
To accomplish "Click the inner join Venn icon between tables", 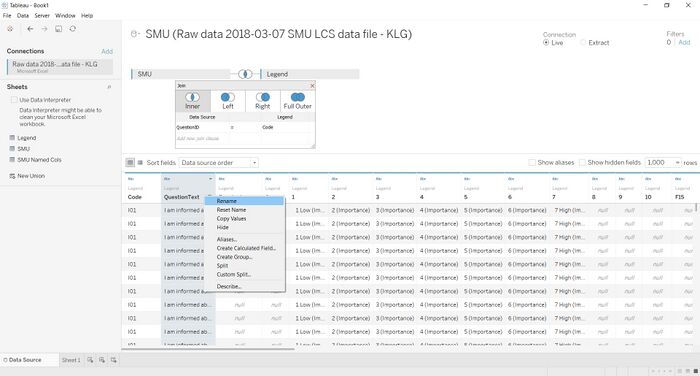I will tap(245, 74).
